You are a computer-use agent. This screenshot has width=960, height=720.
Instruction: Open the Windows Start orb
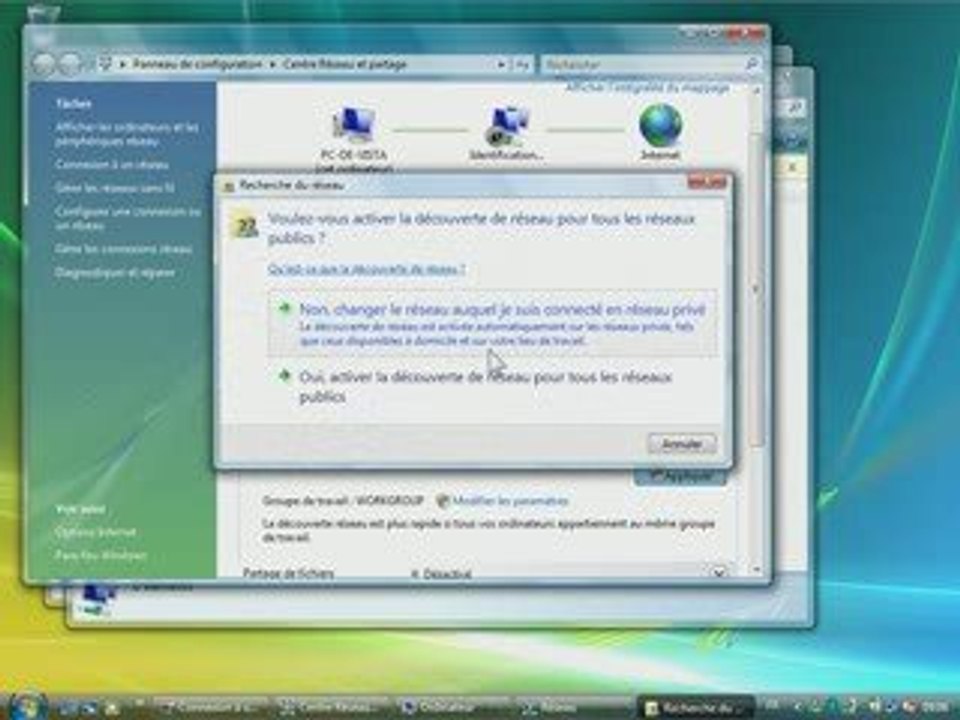[x=26, y=705]
